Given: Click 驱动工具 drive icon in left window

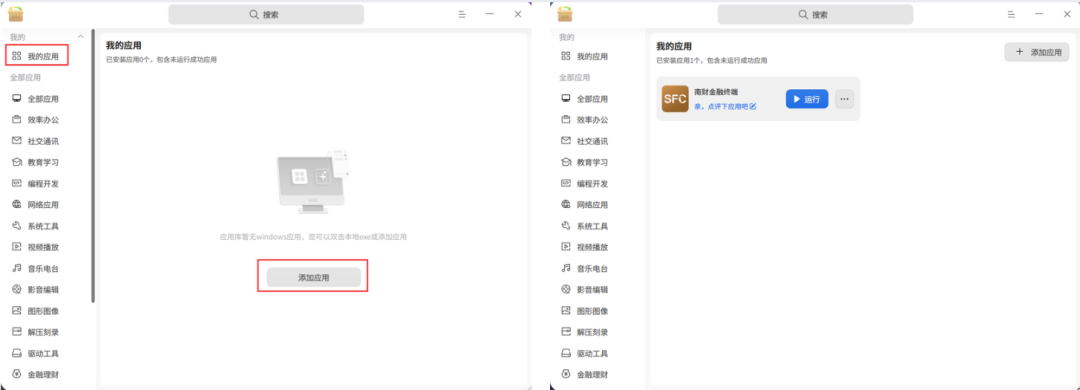Looking at the screenshot, I should [17, 353].
